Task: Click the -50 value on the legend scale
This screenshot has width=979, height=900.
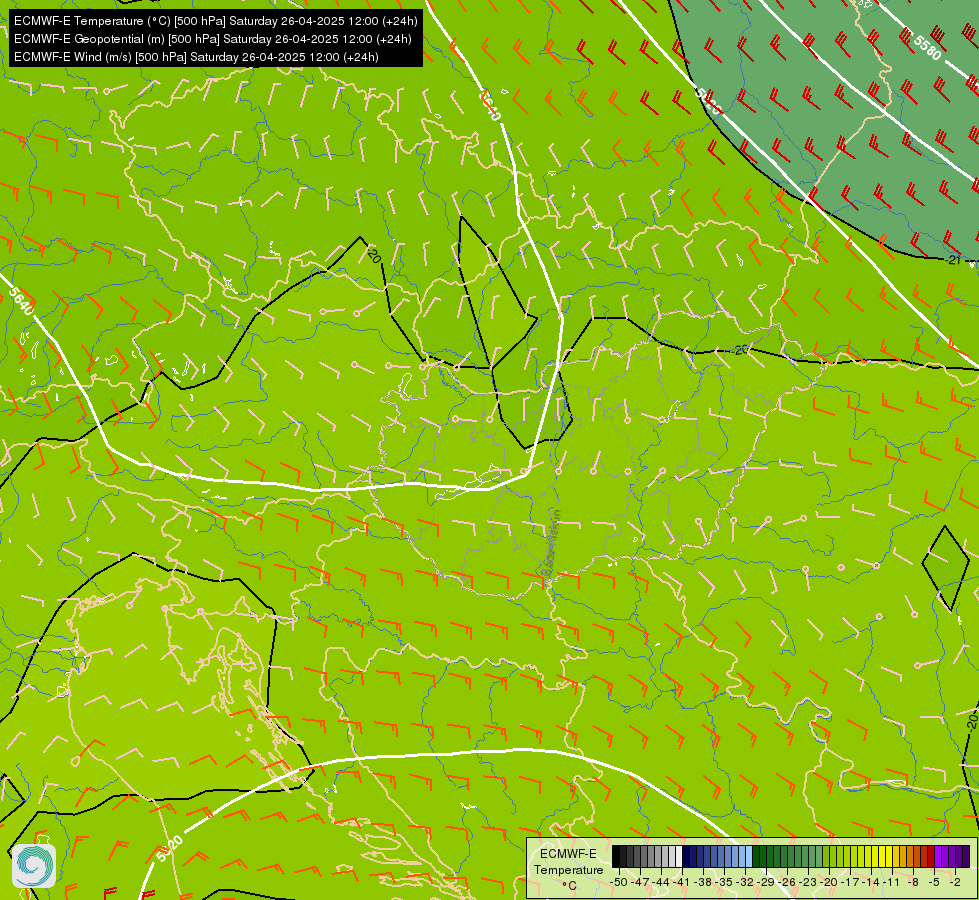Action: (619, 883)
